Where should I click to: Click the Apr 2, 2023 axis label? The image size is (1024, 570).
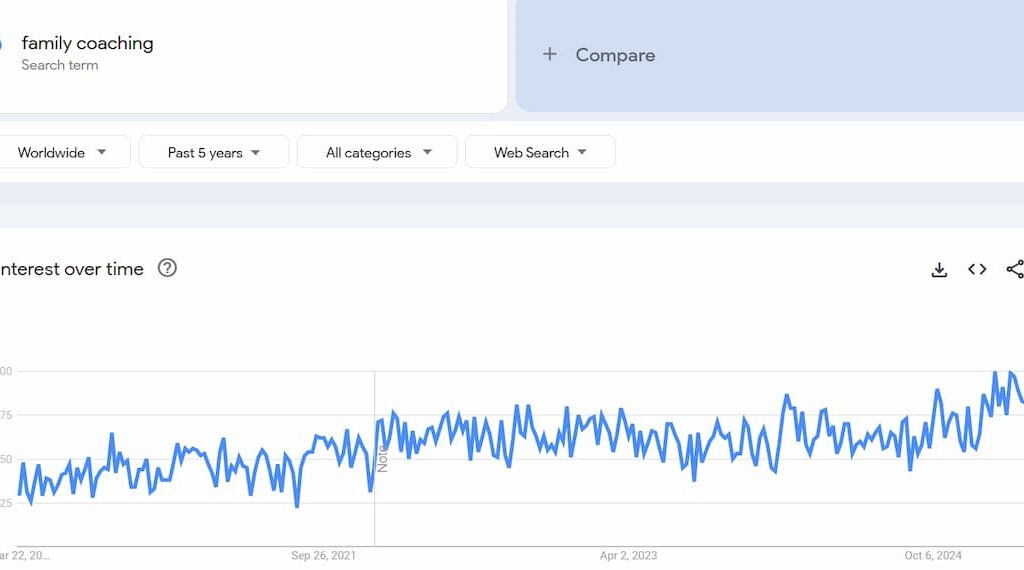point(628,555)
